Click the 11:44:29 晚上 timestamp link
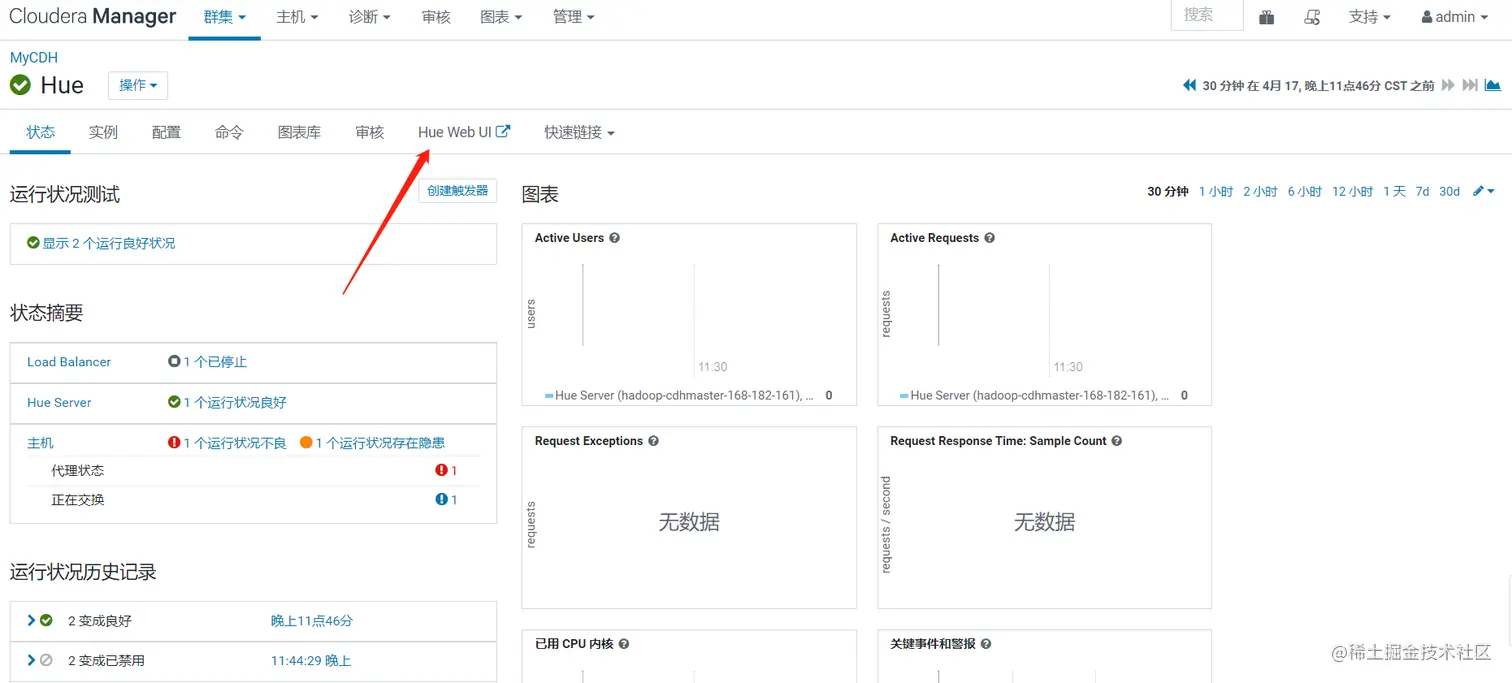 pyautogui.click(x=311, y=660)
